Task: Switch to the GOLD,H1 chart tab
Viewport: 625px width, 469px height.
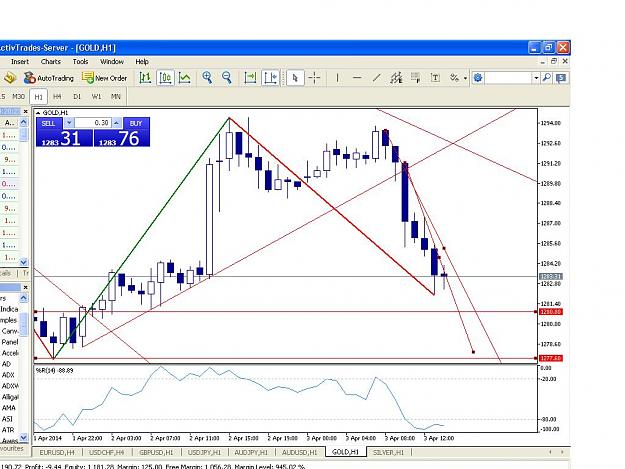Action: coord(345,452)
